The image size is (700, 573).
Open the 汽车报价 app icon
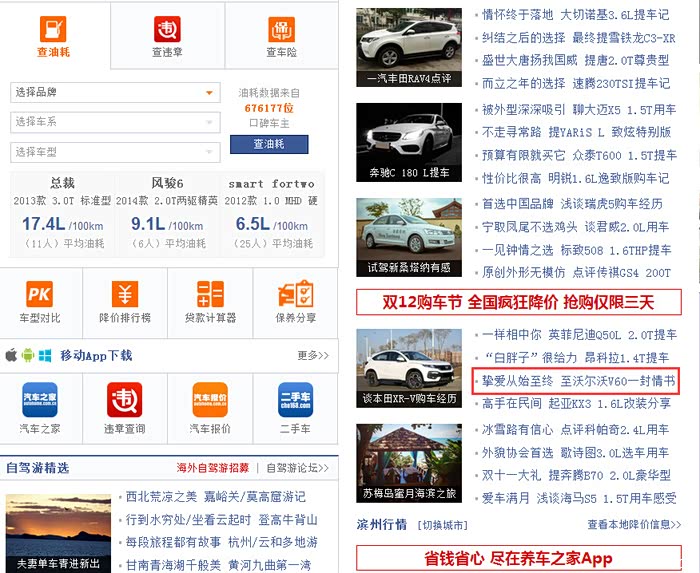click(x=210, y=400)
